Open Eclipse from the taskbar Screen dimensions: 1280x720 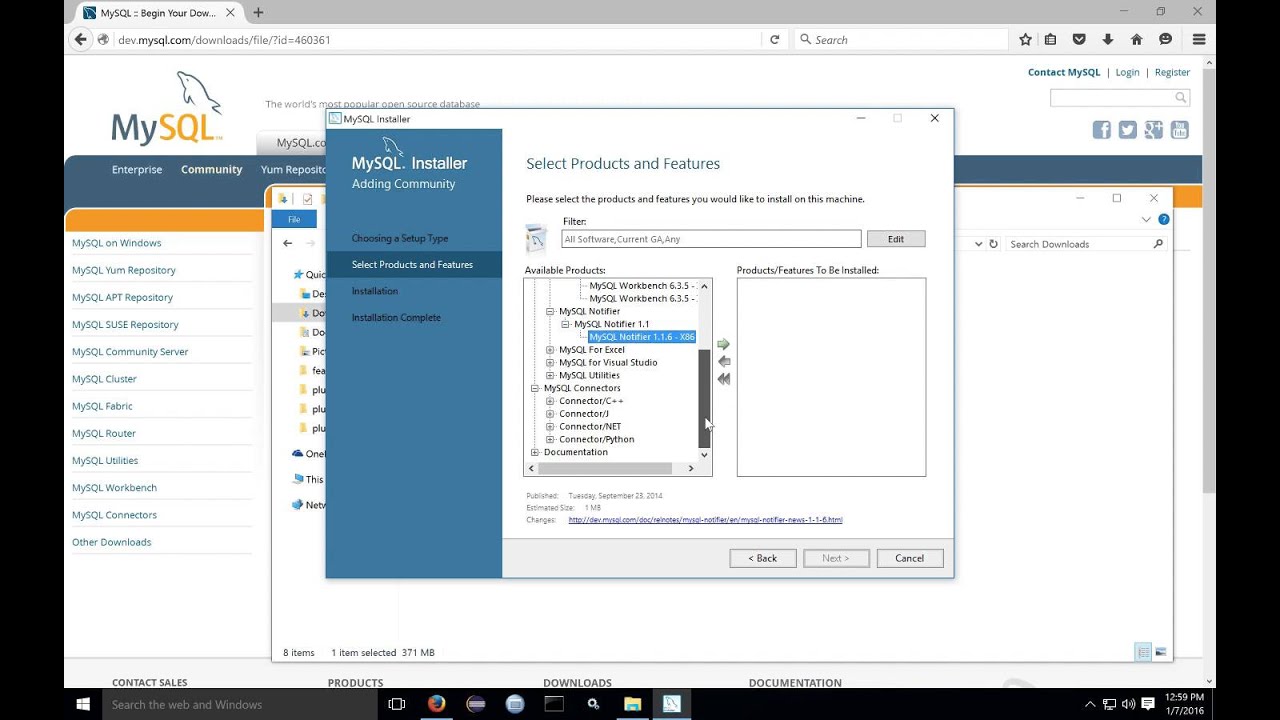[x=476, y=704]
